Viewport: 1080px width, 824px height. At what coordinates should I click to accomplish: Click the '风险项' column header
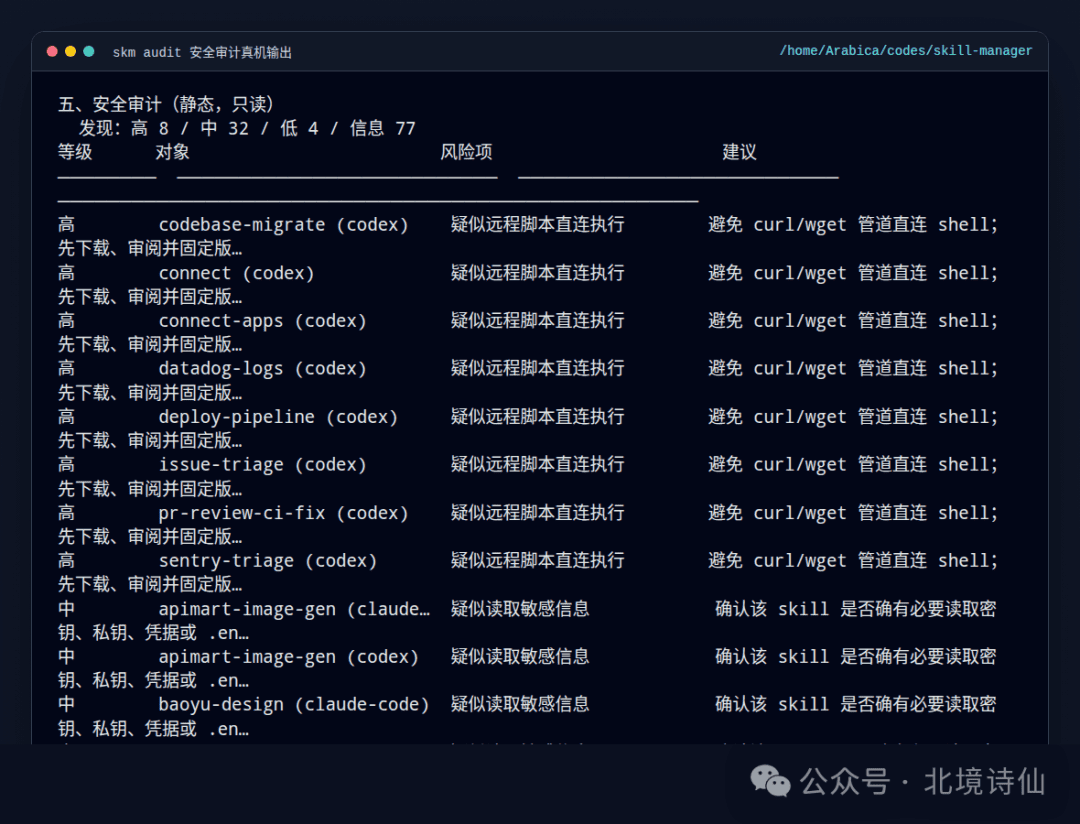pyautogui.click(x=466, y=152)
